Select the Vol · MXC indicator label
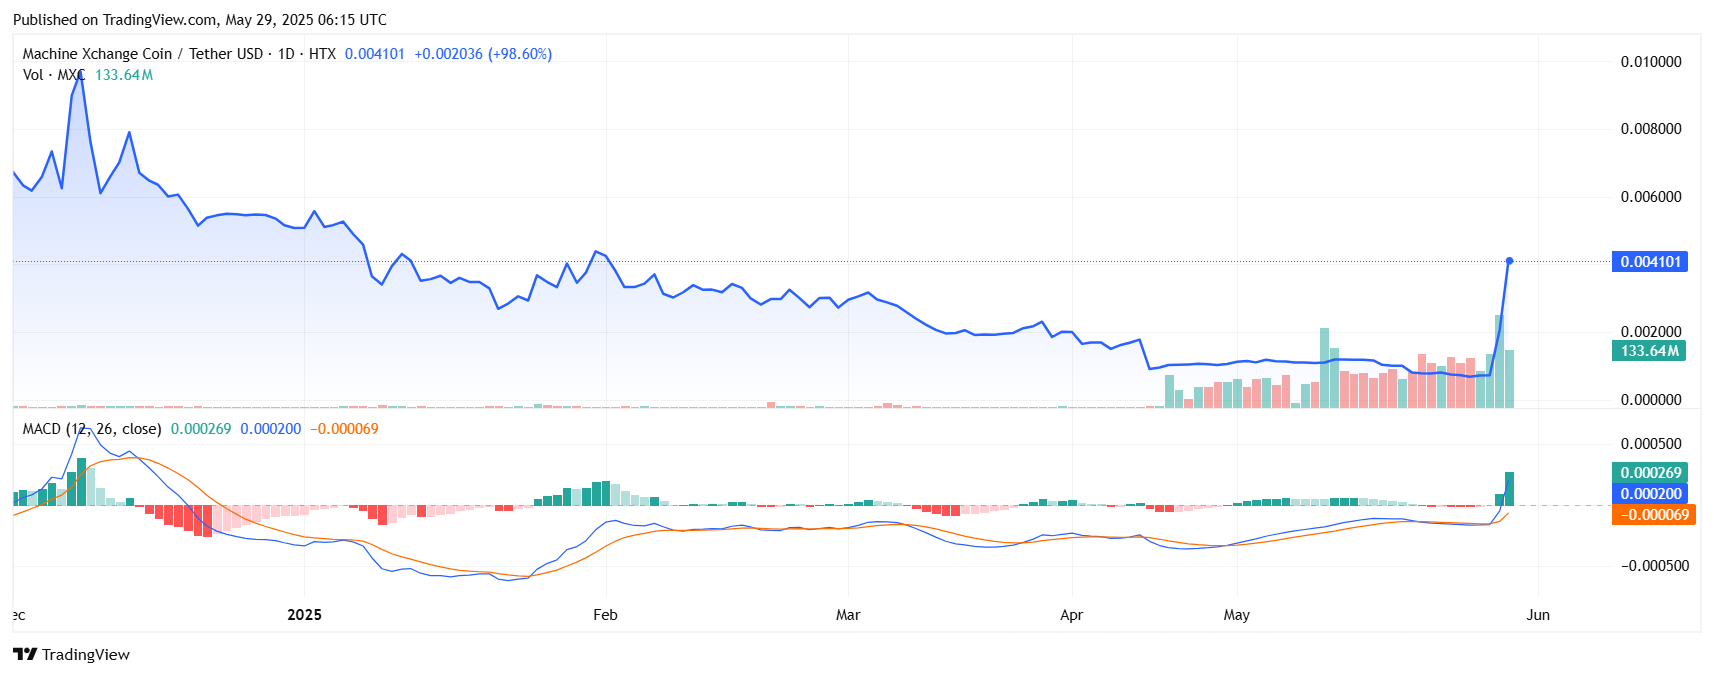Screen dimensions: 1714x676 (53, 75)
